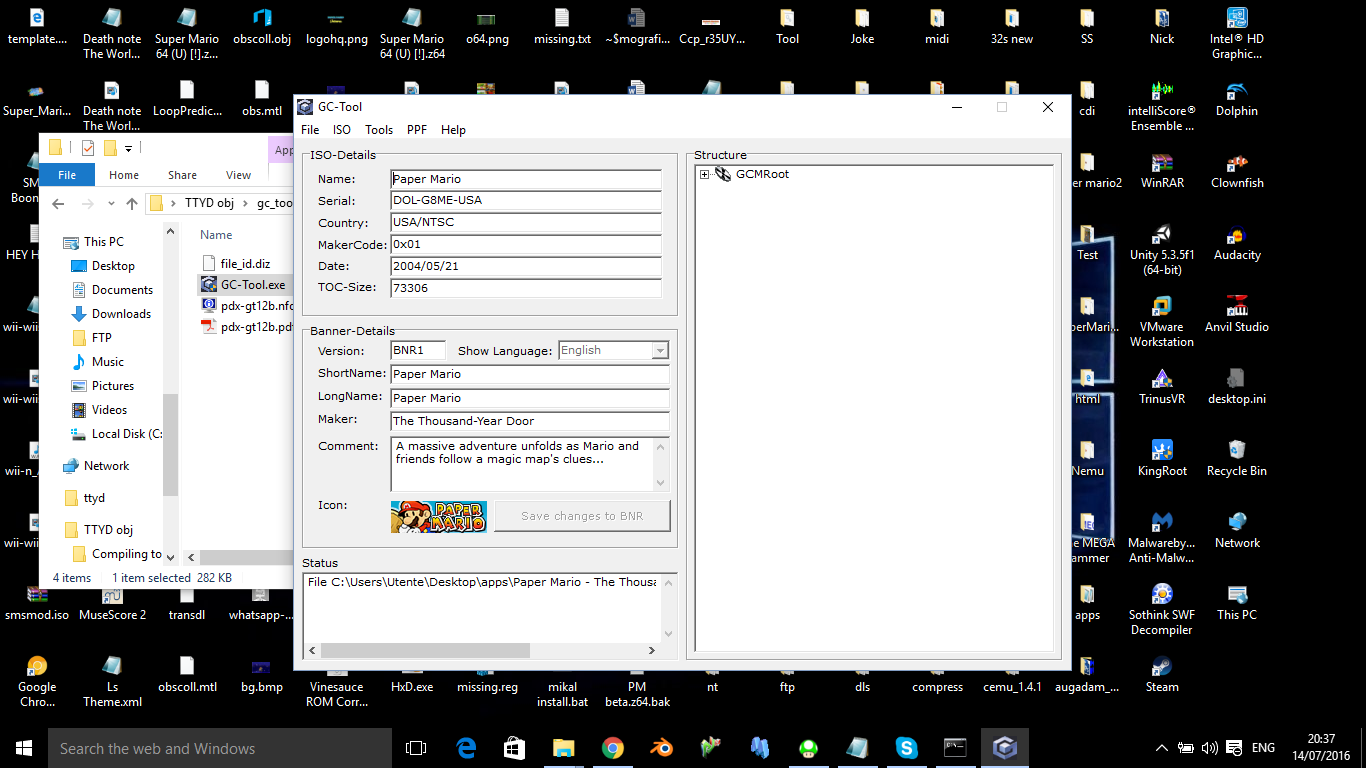The image size is (1366, 768).
Task: Open the ISO menu
Action: (342, 130)
